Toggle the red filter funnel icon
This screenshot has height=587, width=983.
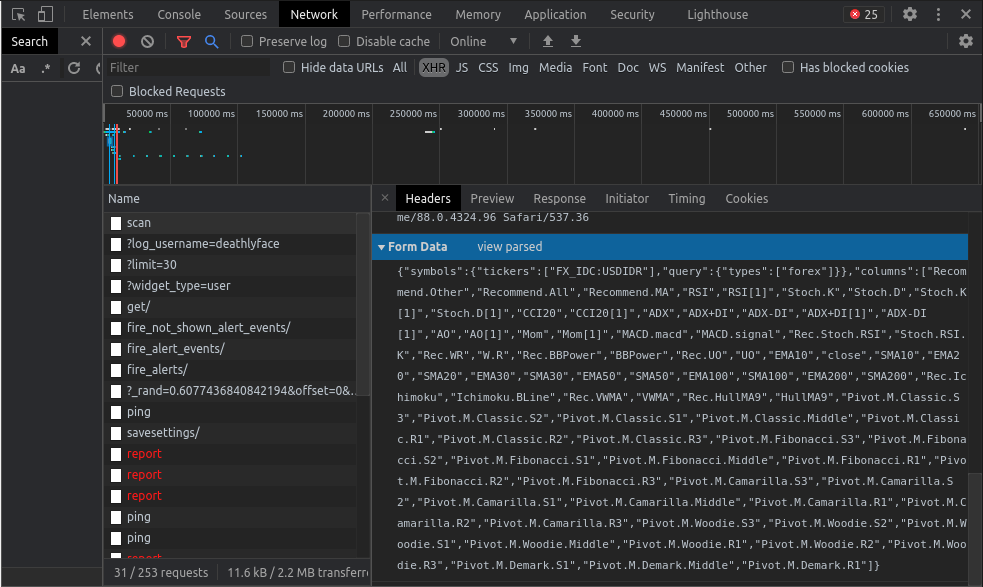click(x=183, y=41)
